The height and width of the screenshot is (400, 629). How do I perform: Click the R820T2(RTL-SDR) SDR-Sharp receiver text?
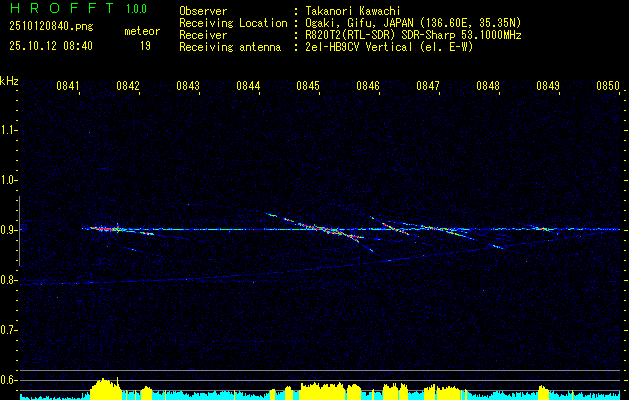tap(413, 35)
